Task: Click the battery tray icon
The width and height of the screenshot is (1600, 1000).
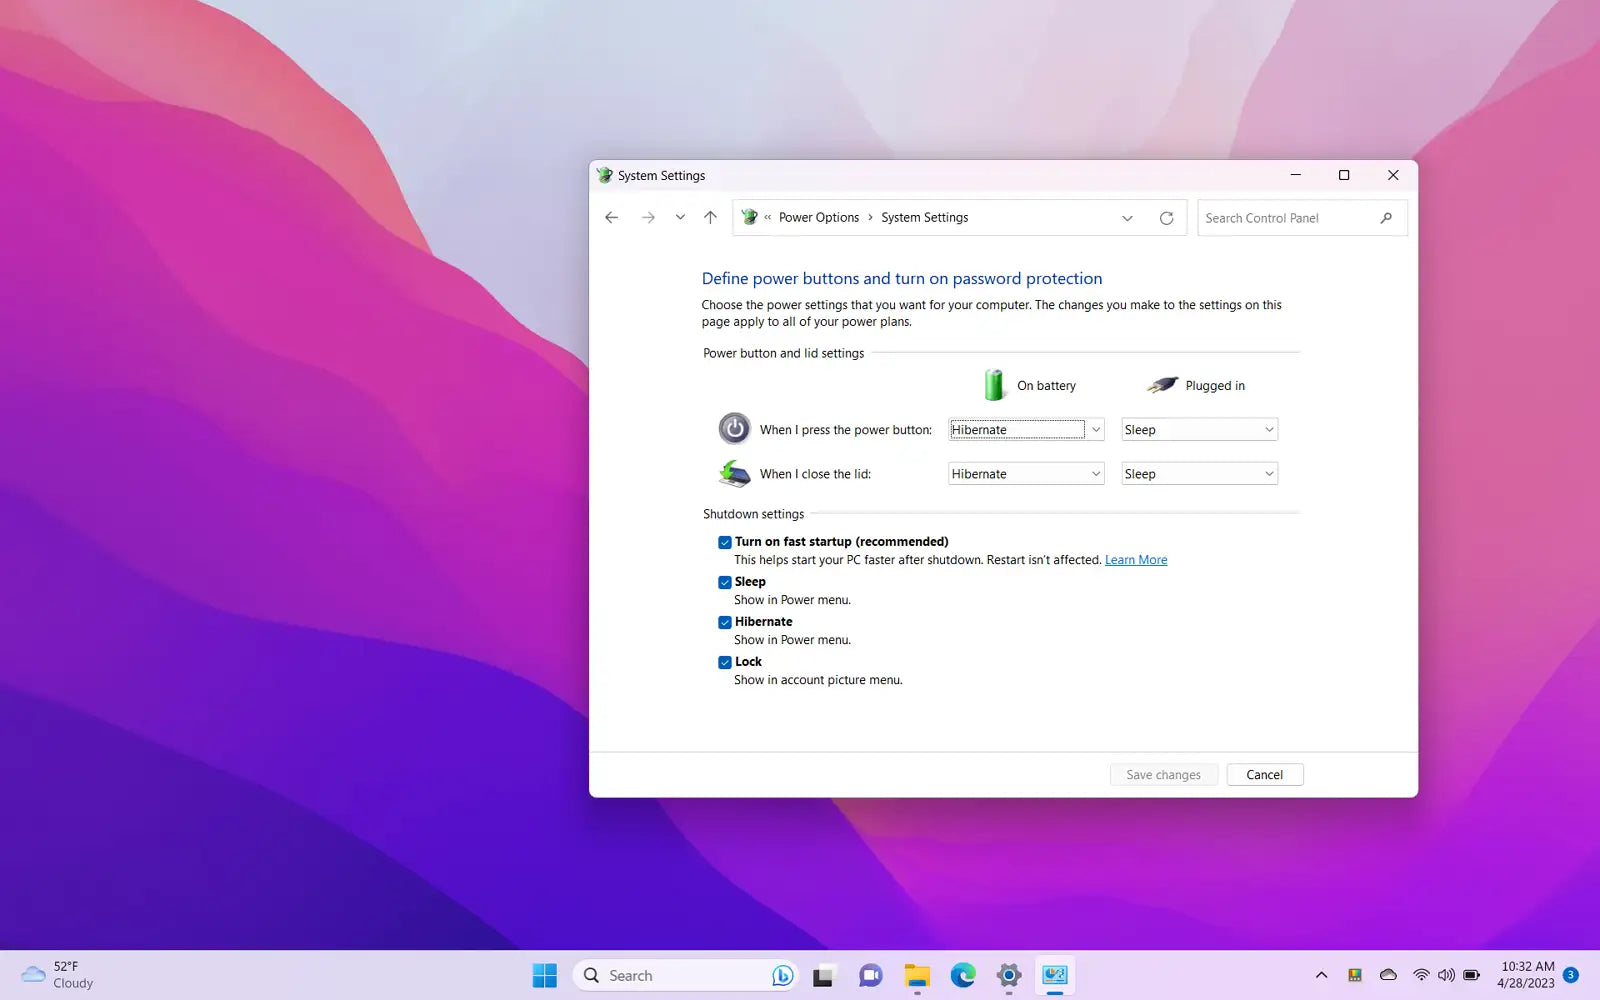Action: (x=1472, y=975)
